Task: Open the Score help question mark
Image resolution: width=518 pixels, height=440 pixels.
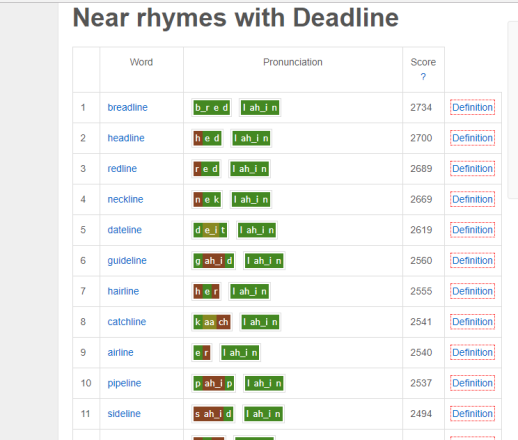Action: pyautogui.click(x=423, y=77)
